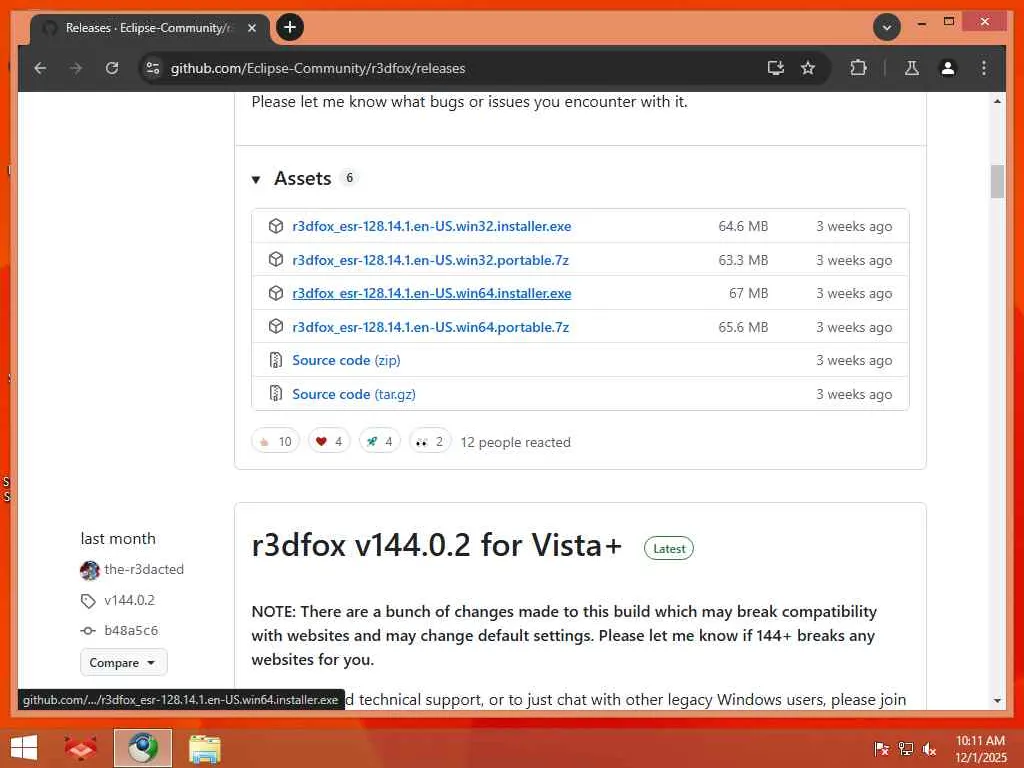Open the network tray icon
This screenshot has width=1024, height=768.
coord(906,748)
